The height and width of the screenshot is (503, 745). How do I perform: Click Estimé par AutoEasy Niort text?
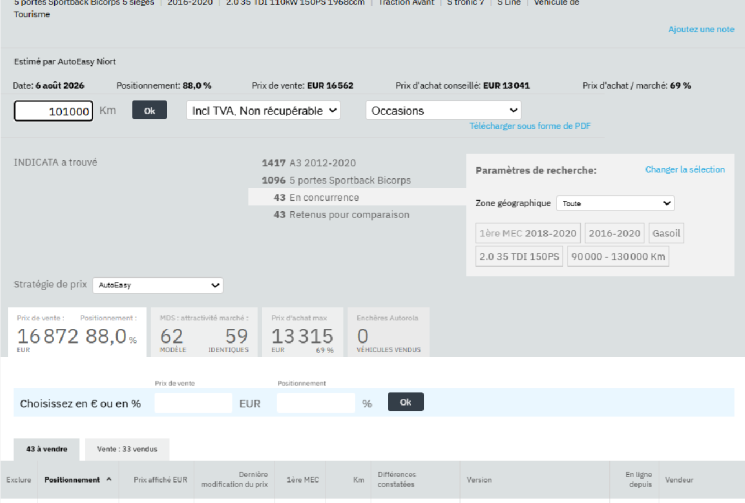65,62
